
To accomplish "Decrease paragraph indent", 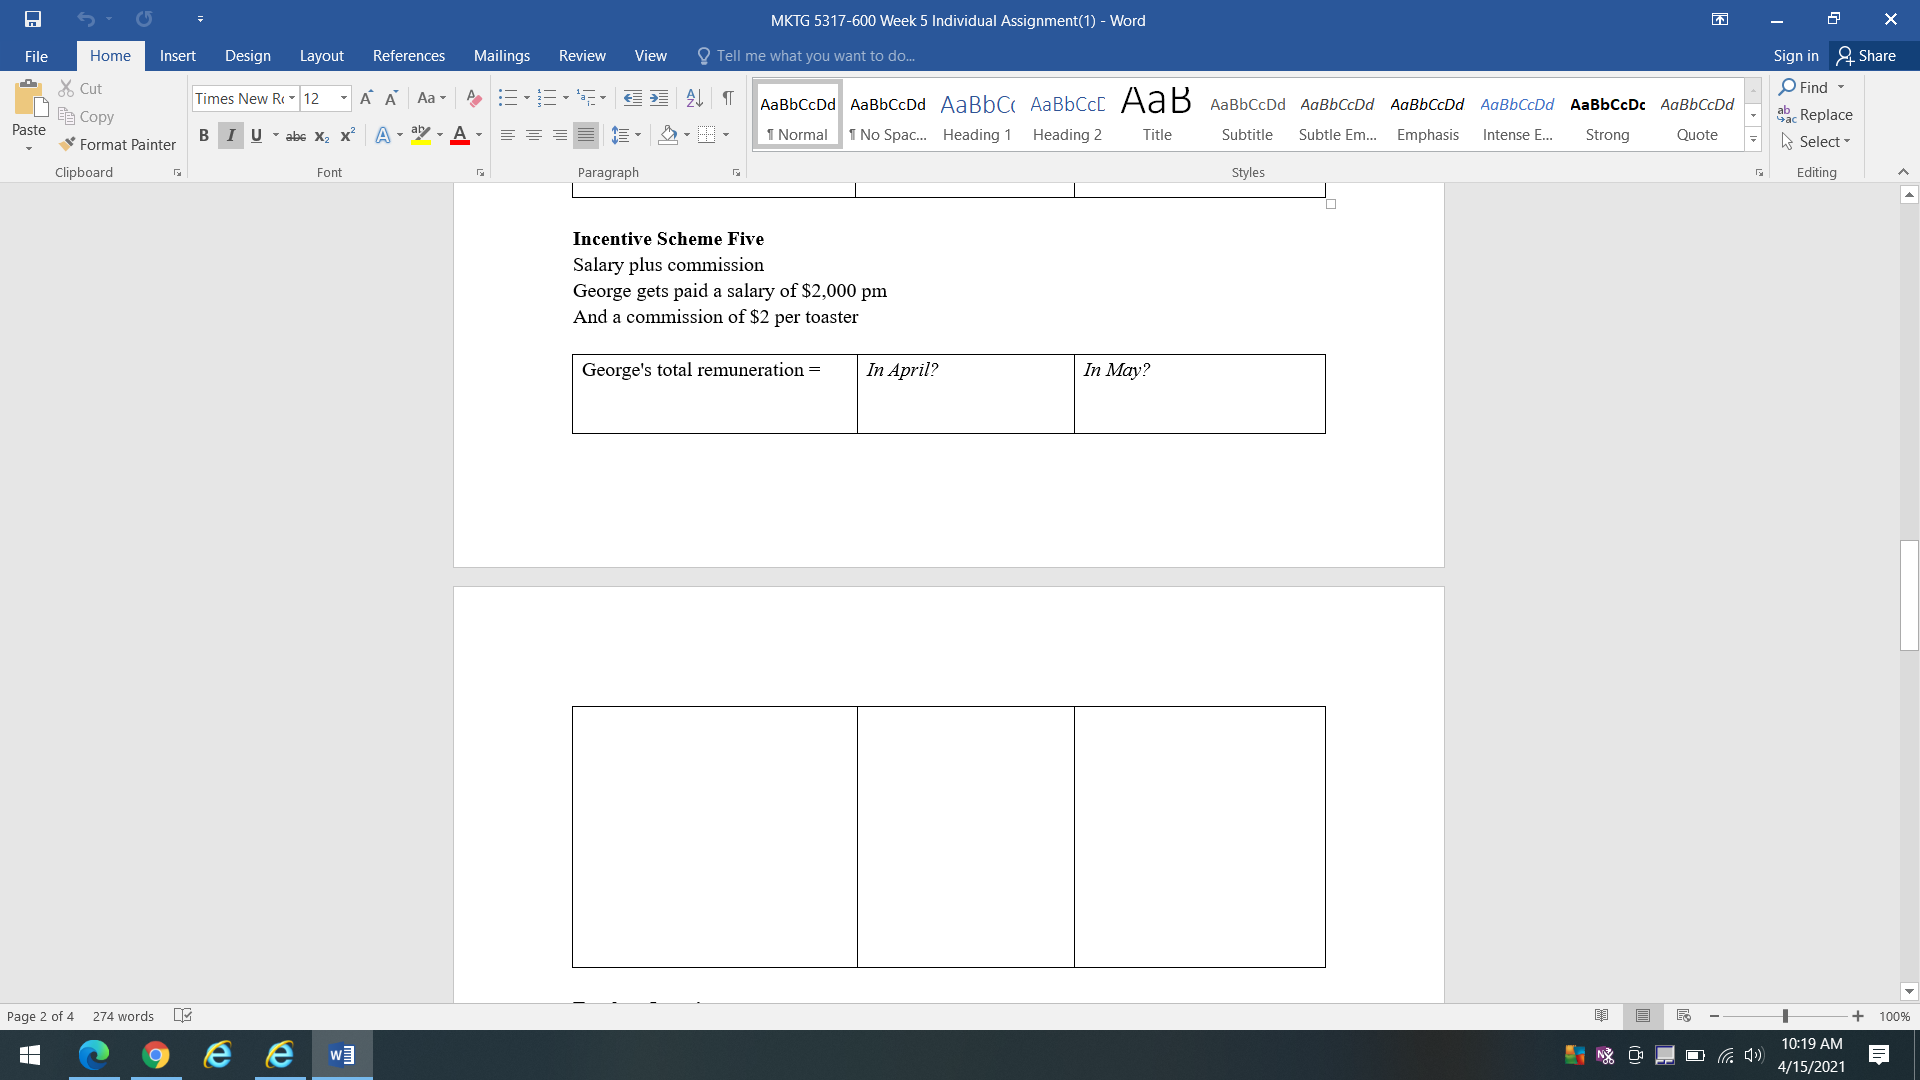I will 633,98.
